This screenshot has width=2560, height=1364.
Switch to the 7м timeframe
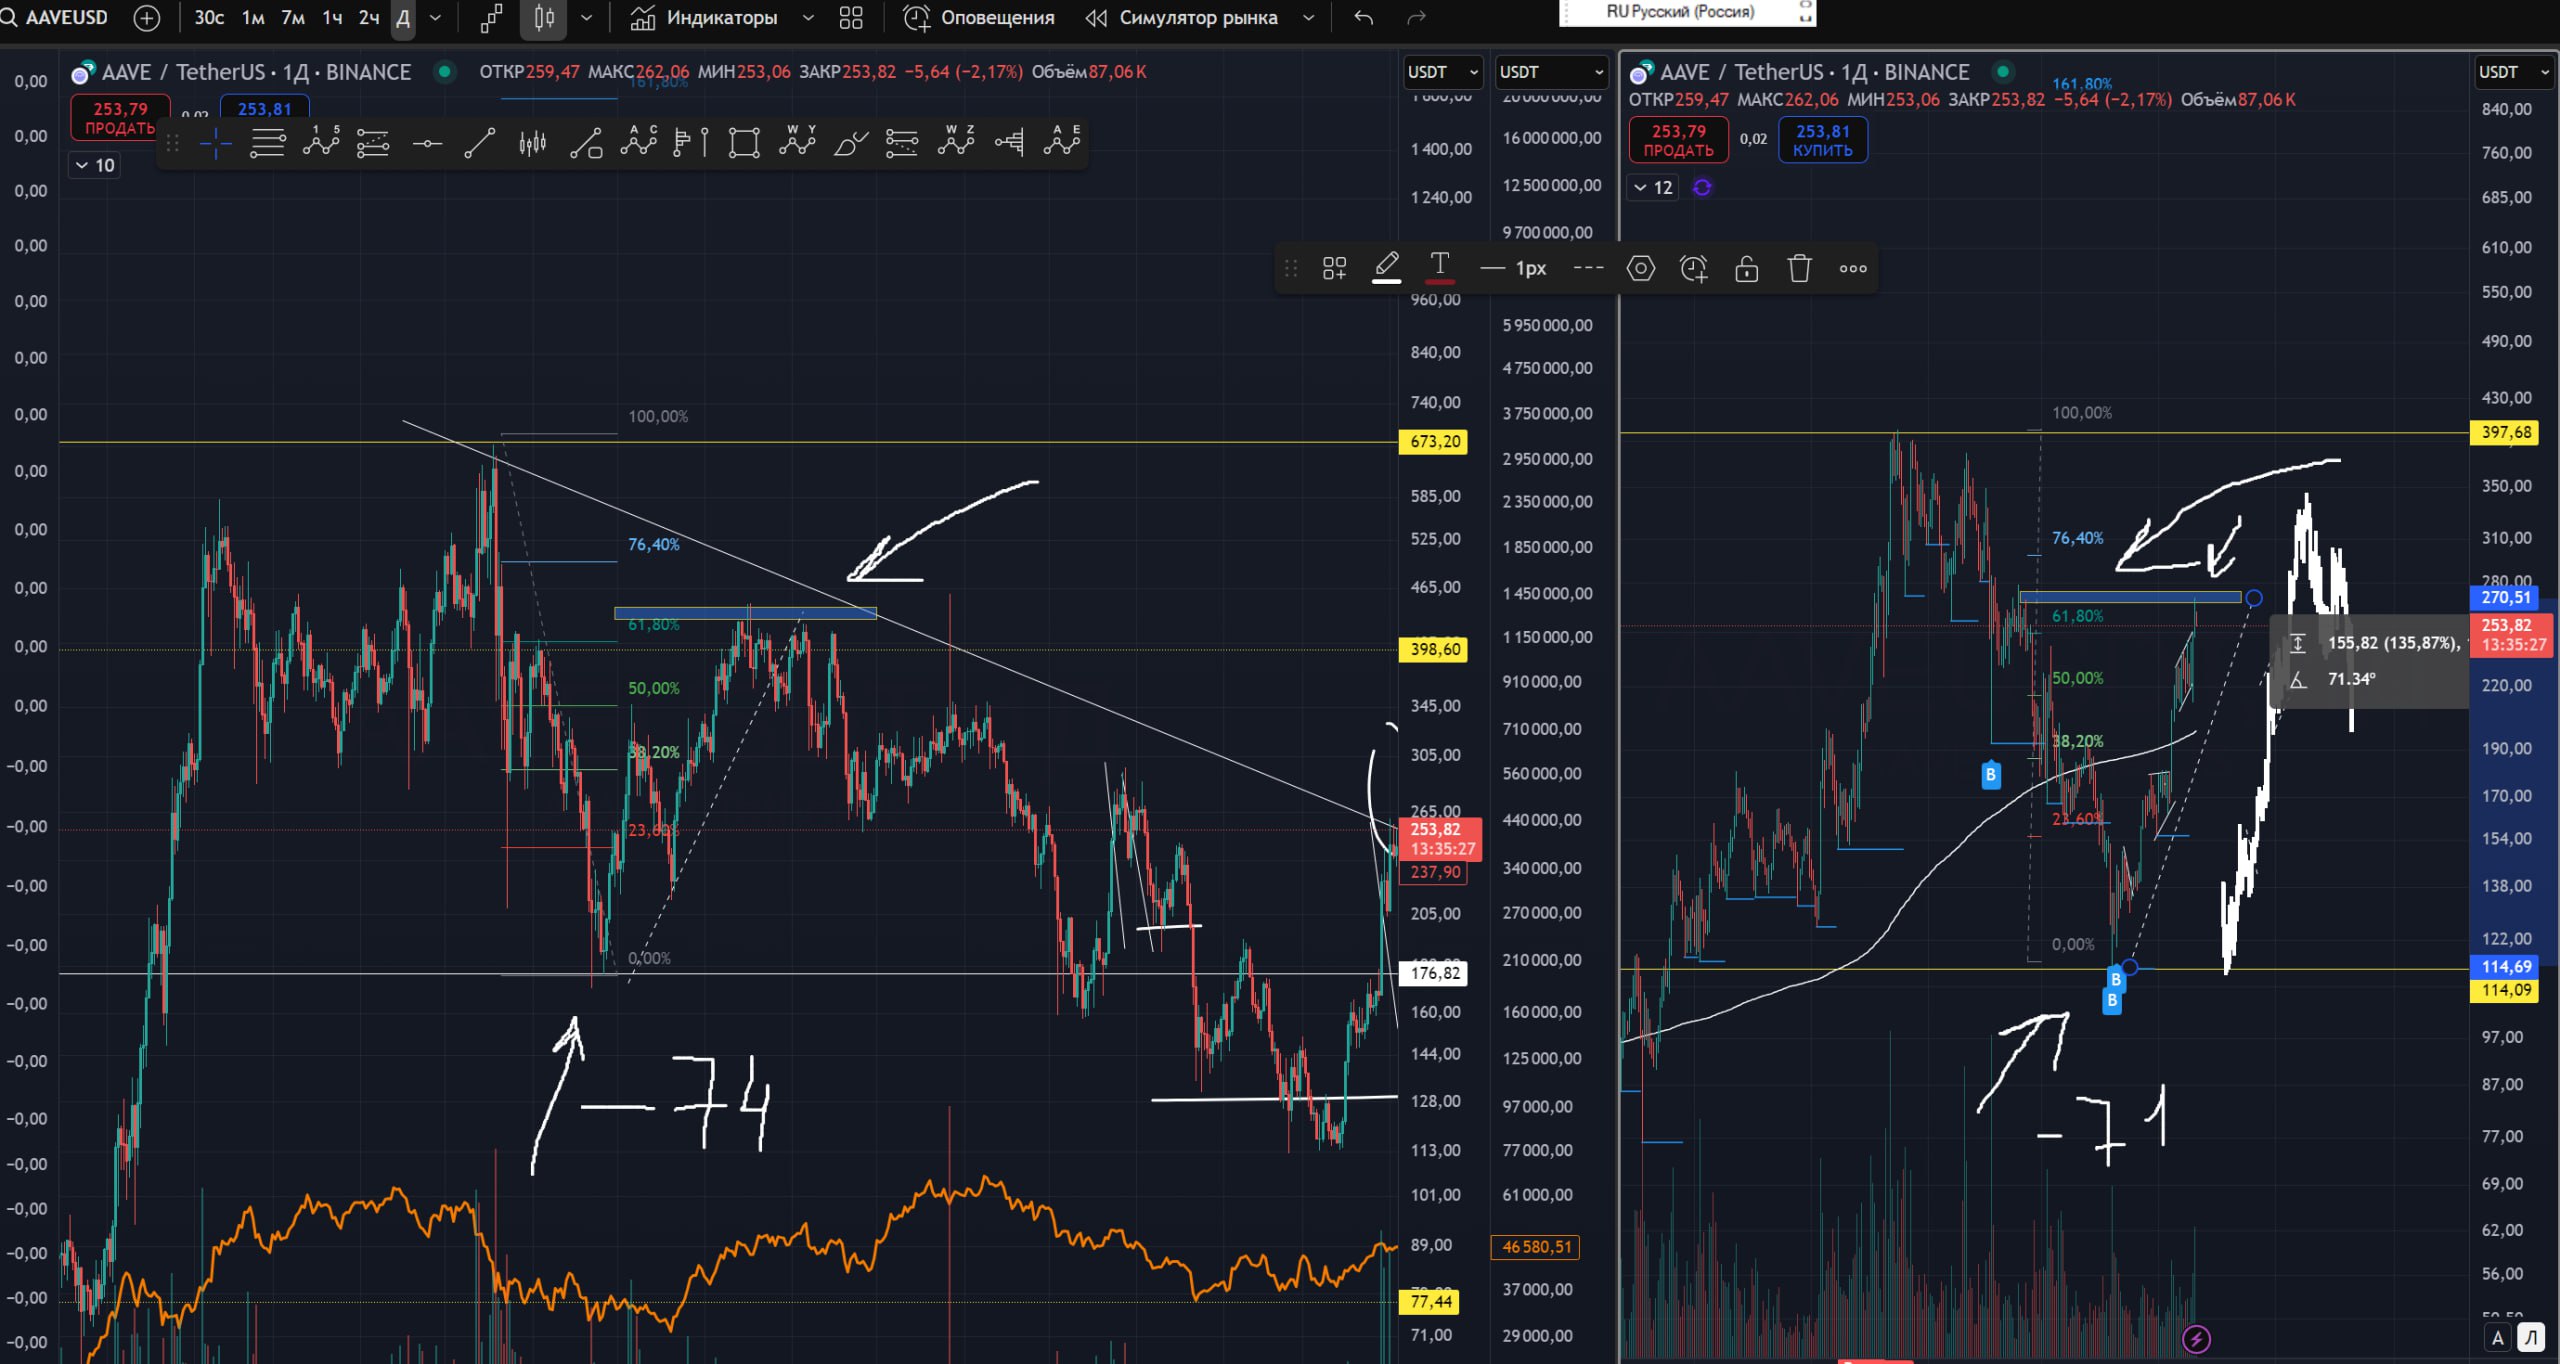coord(293,18)
